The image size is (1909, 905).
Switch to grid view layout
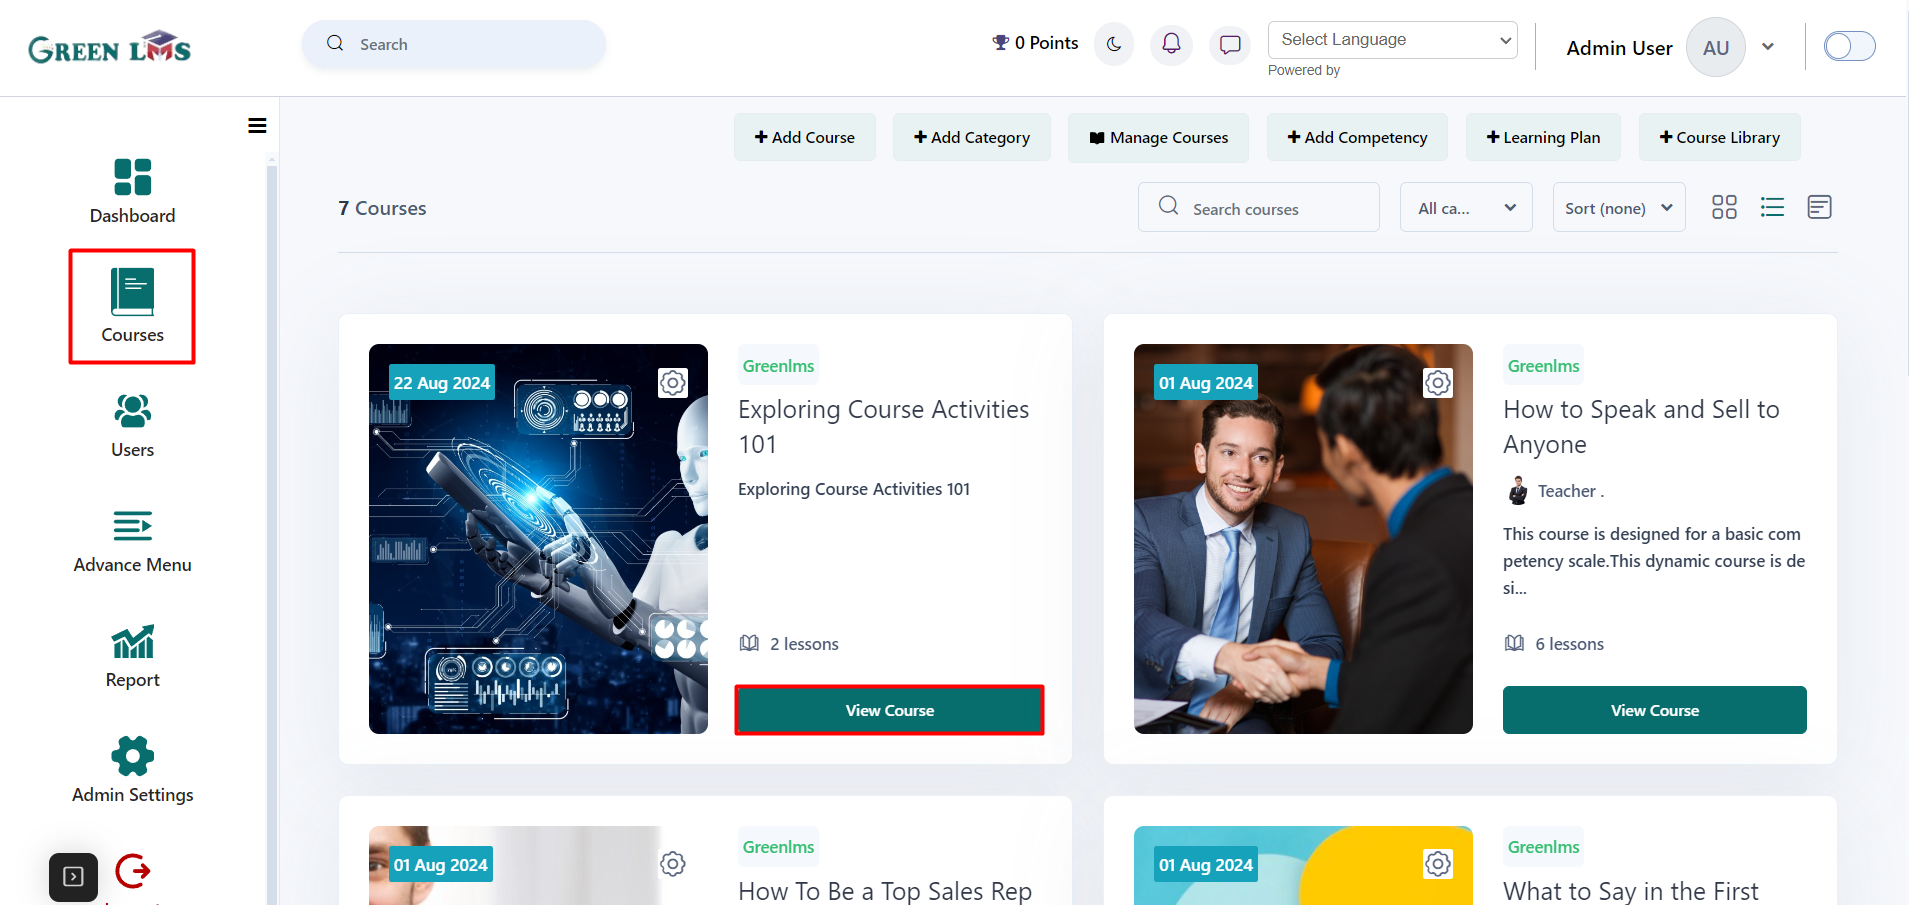tap(1724, 207)
